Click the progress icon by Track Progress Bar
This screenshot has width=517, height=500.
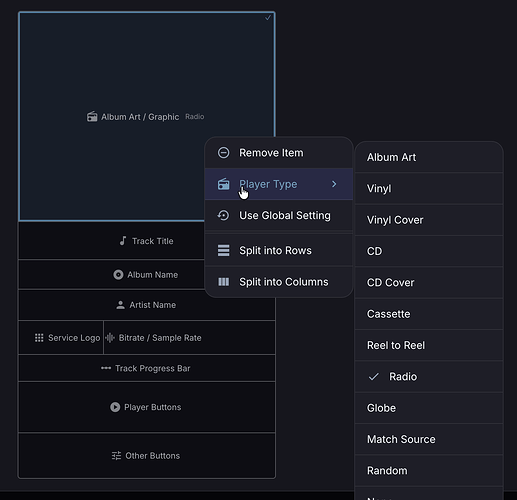106,368
